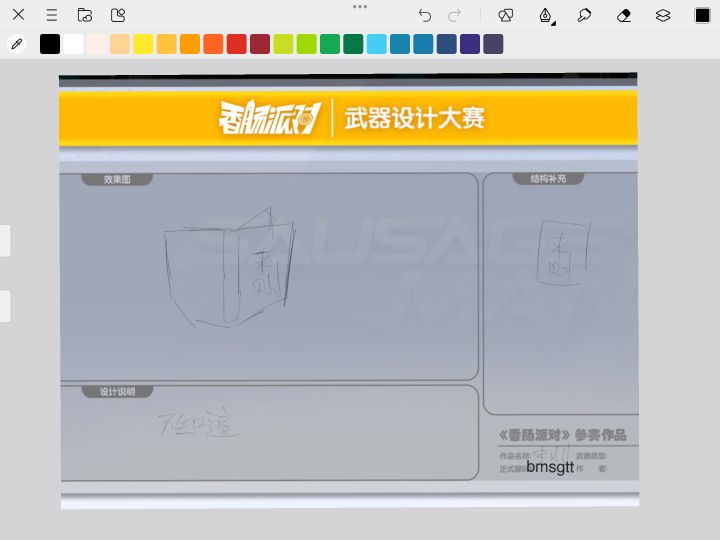The height and width of the screenshot is (540, 720).
Task: Pick the navy blue swatch
Action: pos(447,44)
